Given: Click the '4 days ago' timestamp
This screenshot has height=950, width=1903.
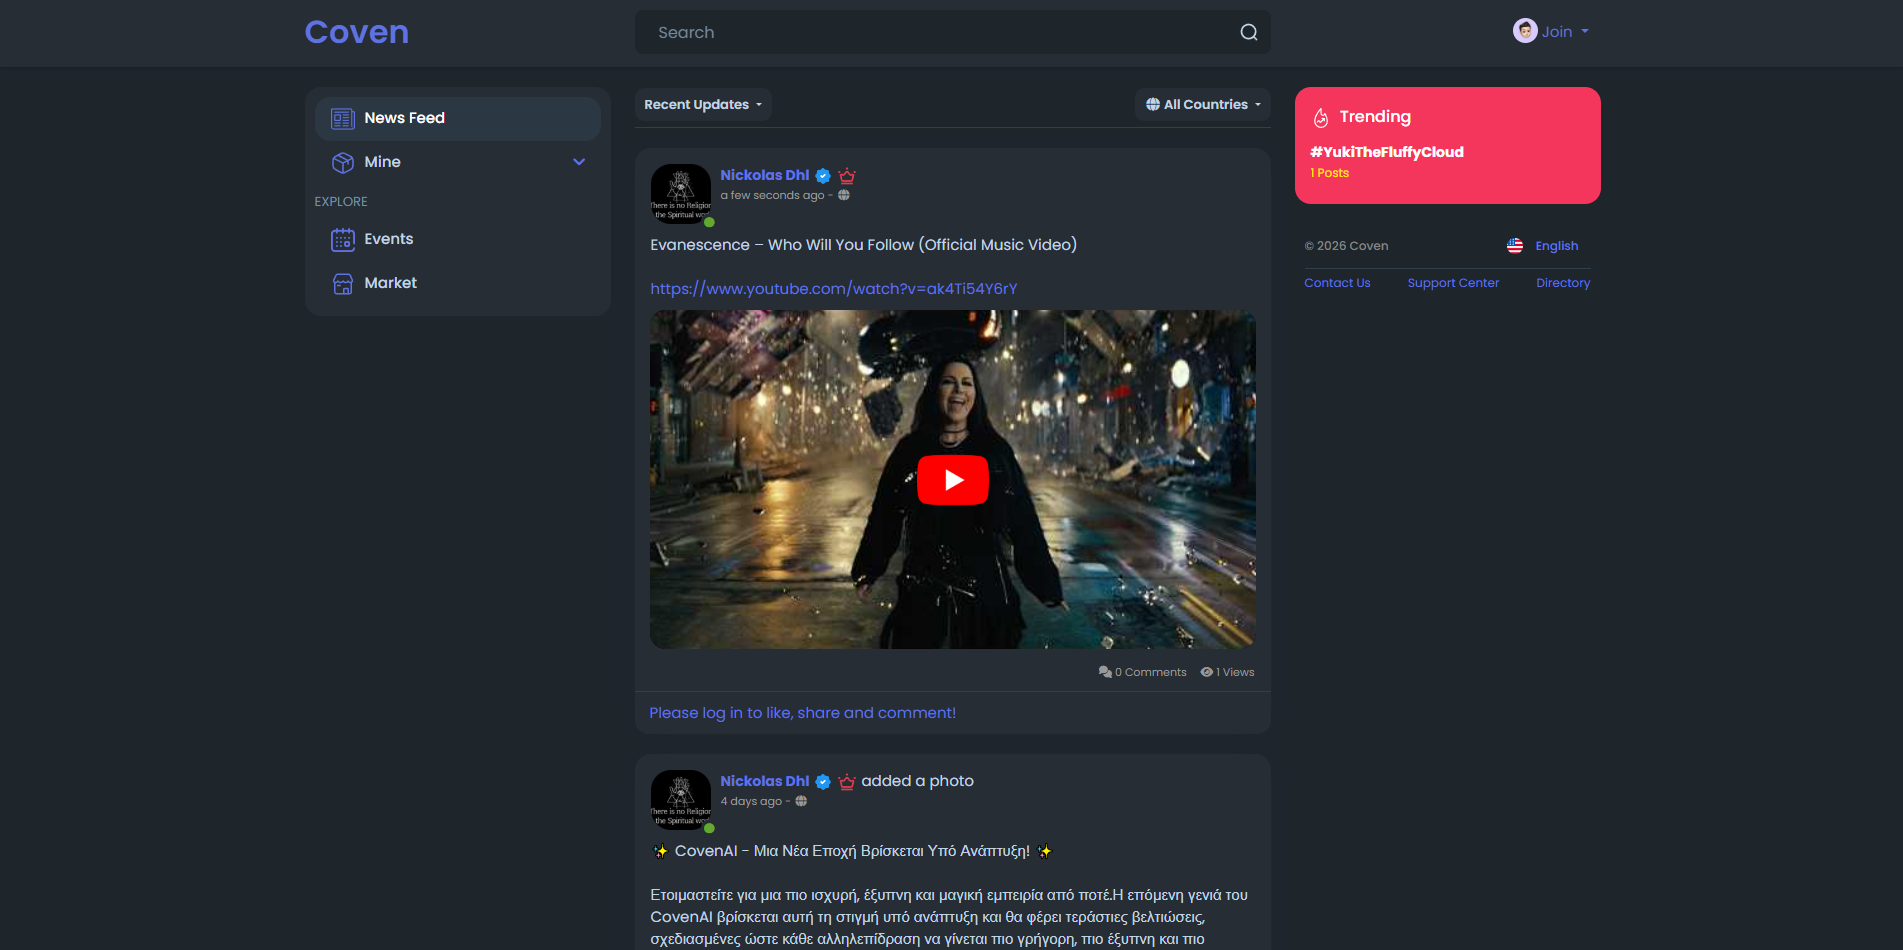Looking at the screenshot, I should [751, 802].
